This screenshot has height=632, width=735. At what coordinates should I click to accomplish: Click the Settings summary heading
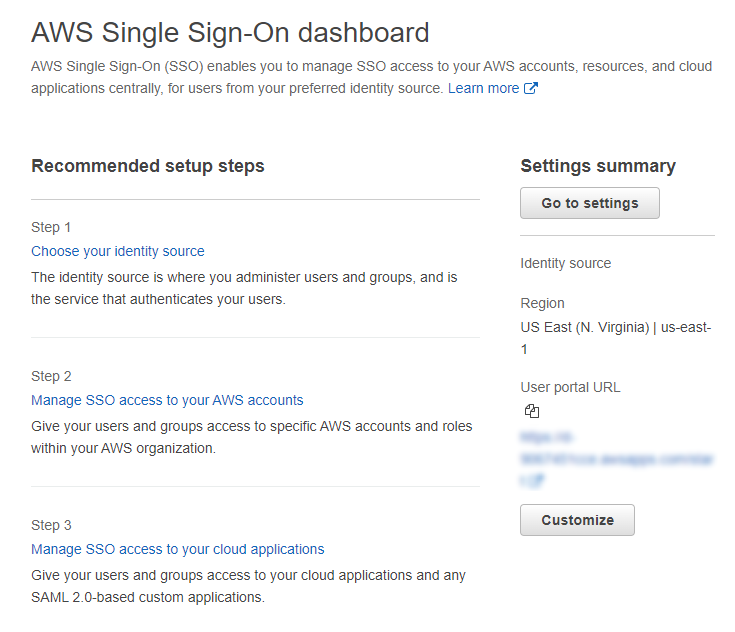[x=598, y=166]
